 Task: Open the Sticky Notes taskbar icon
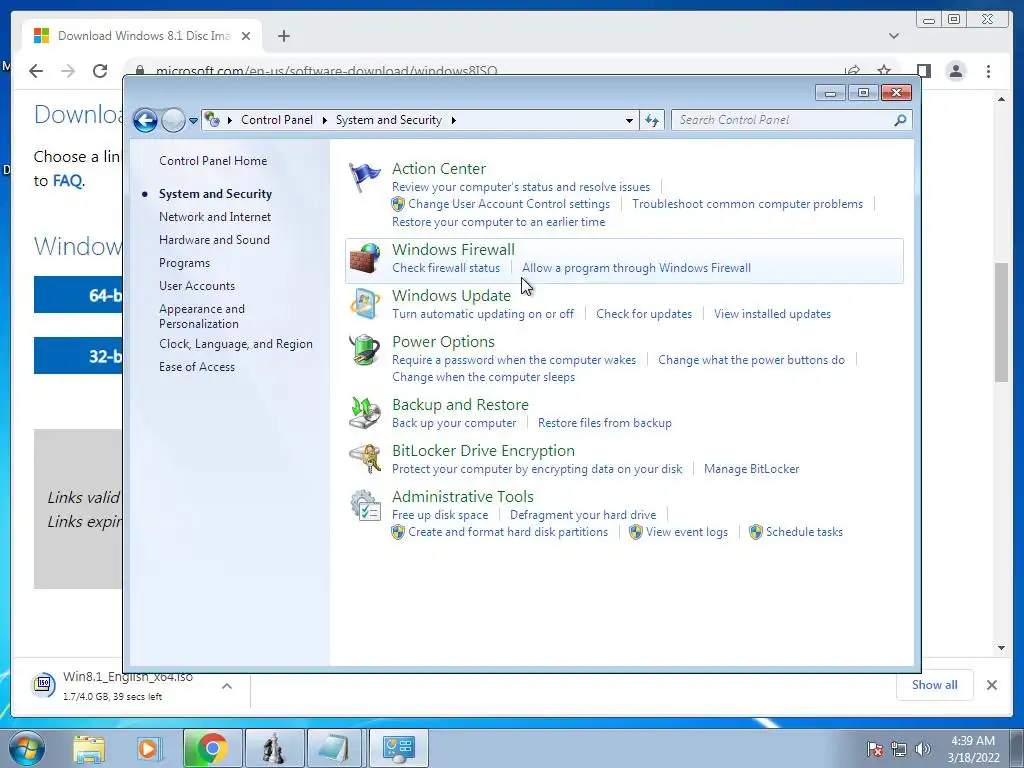[x=333, y=748]
